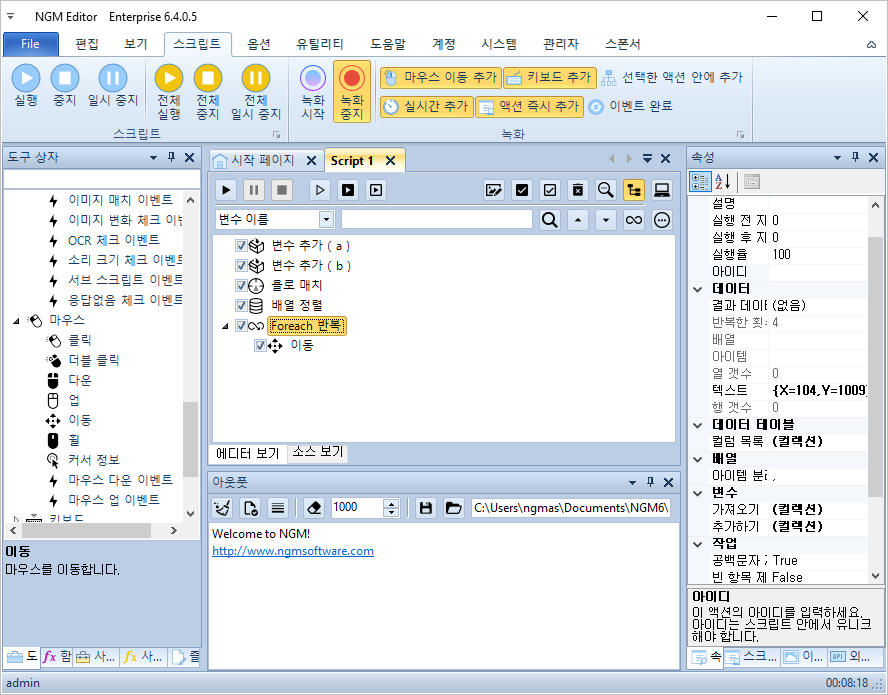Click the outlined uncheck icon

point(549,190)
